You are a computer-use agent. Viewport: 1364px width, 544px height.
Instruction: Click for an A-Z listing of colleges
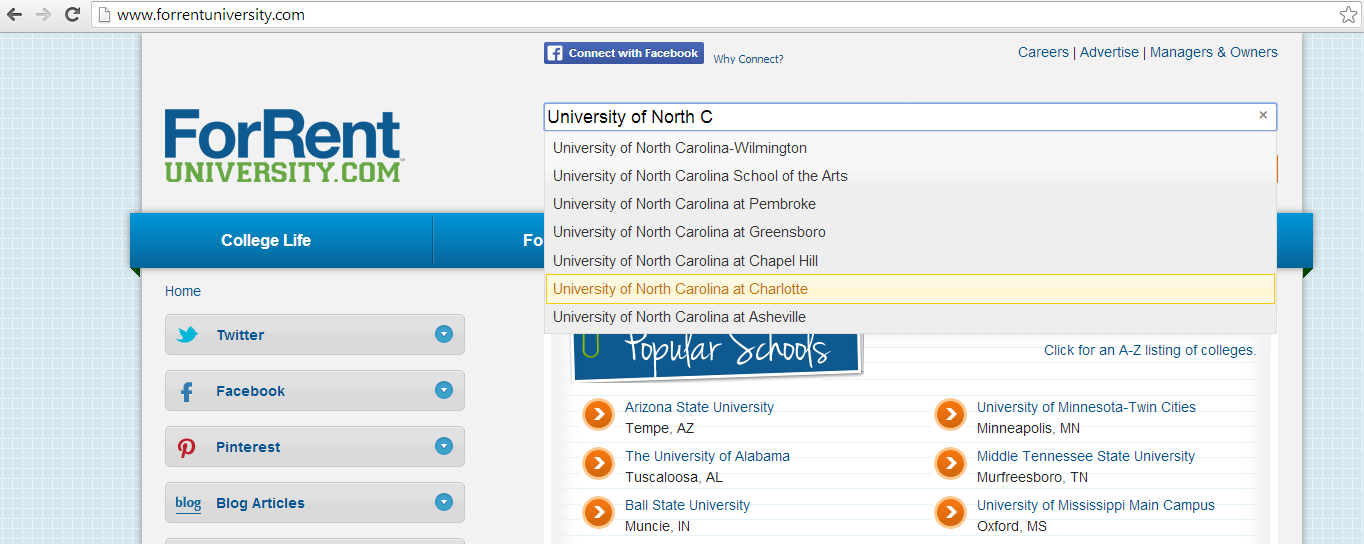(x=1150, y=350)
